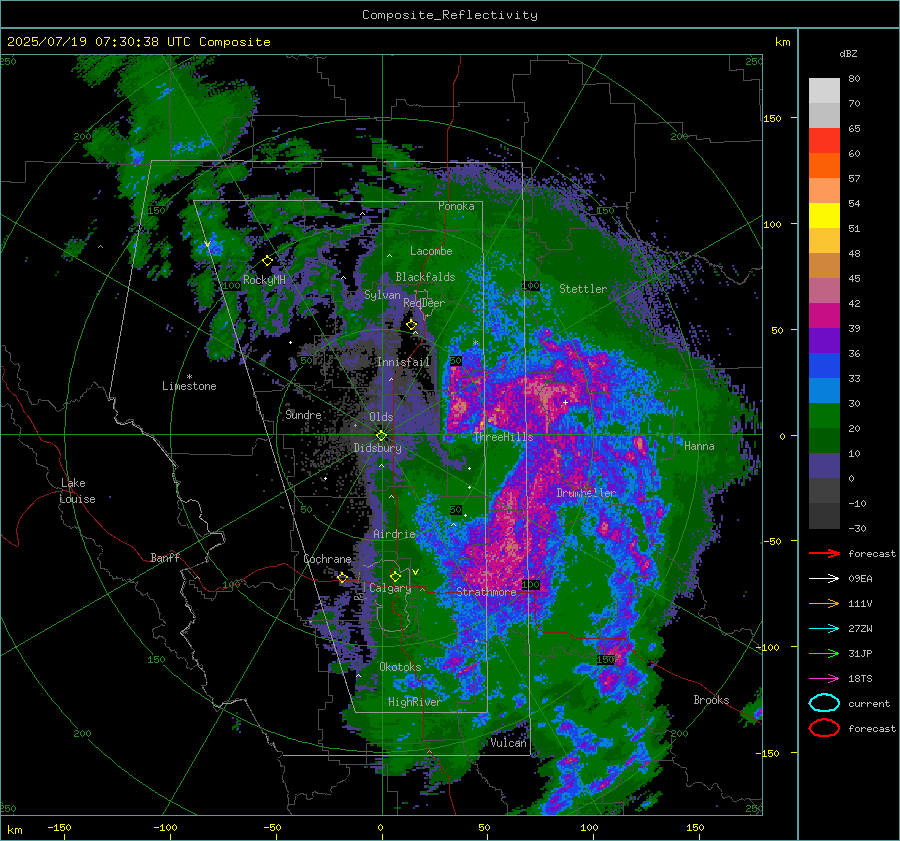
Task: Click the Innisfail map label
Action: tap(403, 362)
